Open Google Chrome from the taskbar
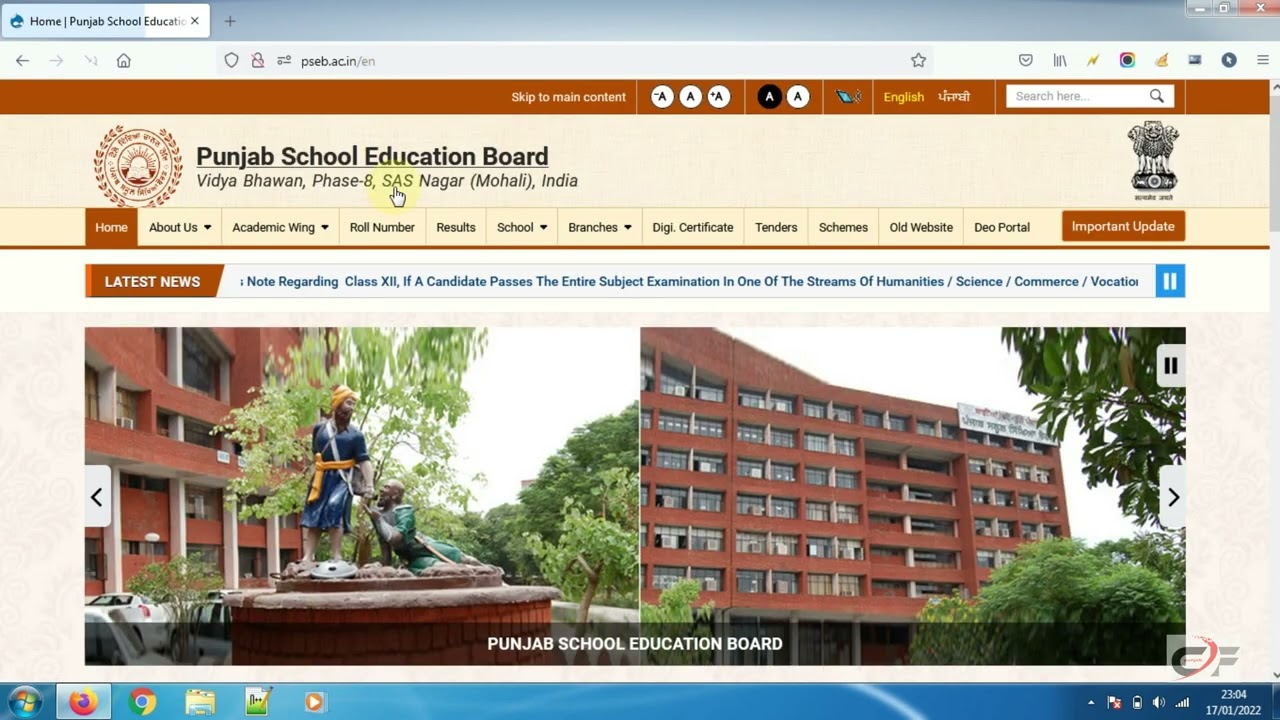The image size is (1280, 720). (x=142, y=702)
